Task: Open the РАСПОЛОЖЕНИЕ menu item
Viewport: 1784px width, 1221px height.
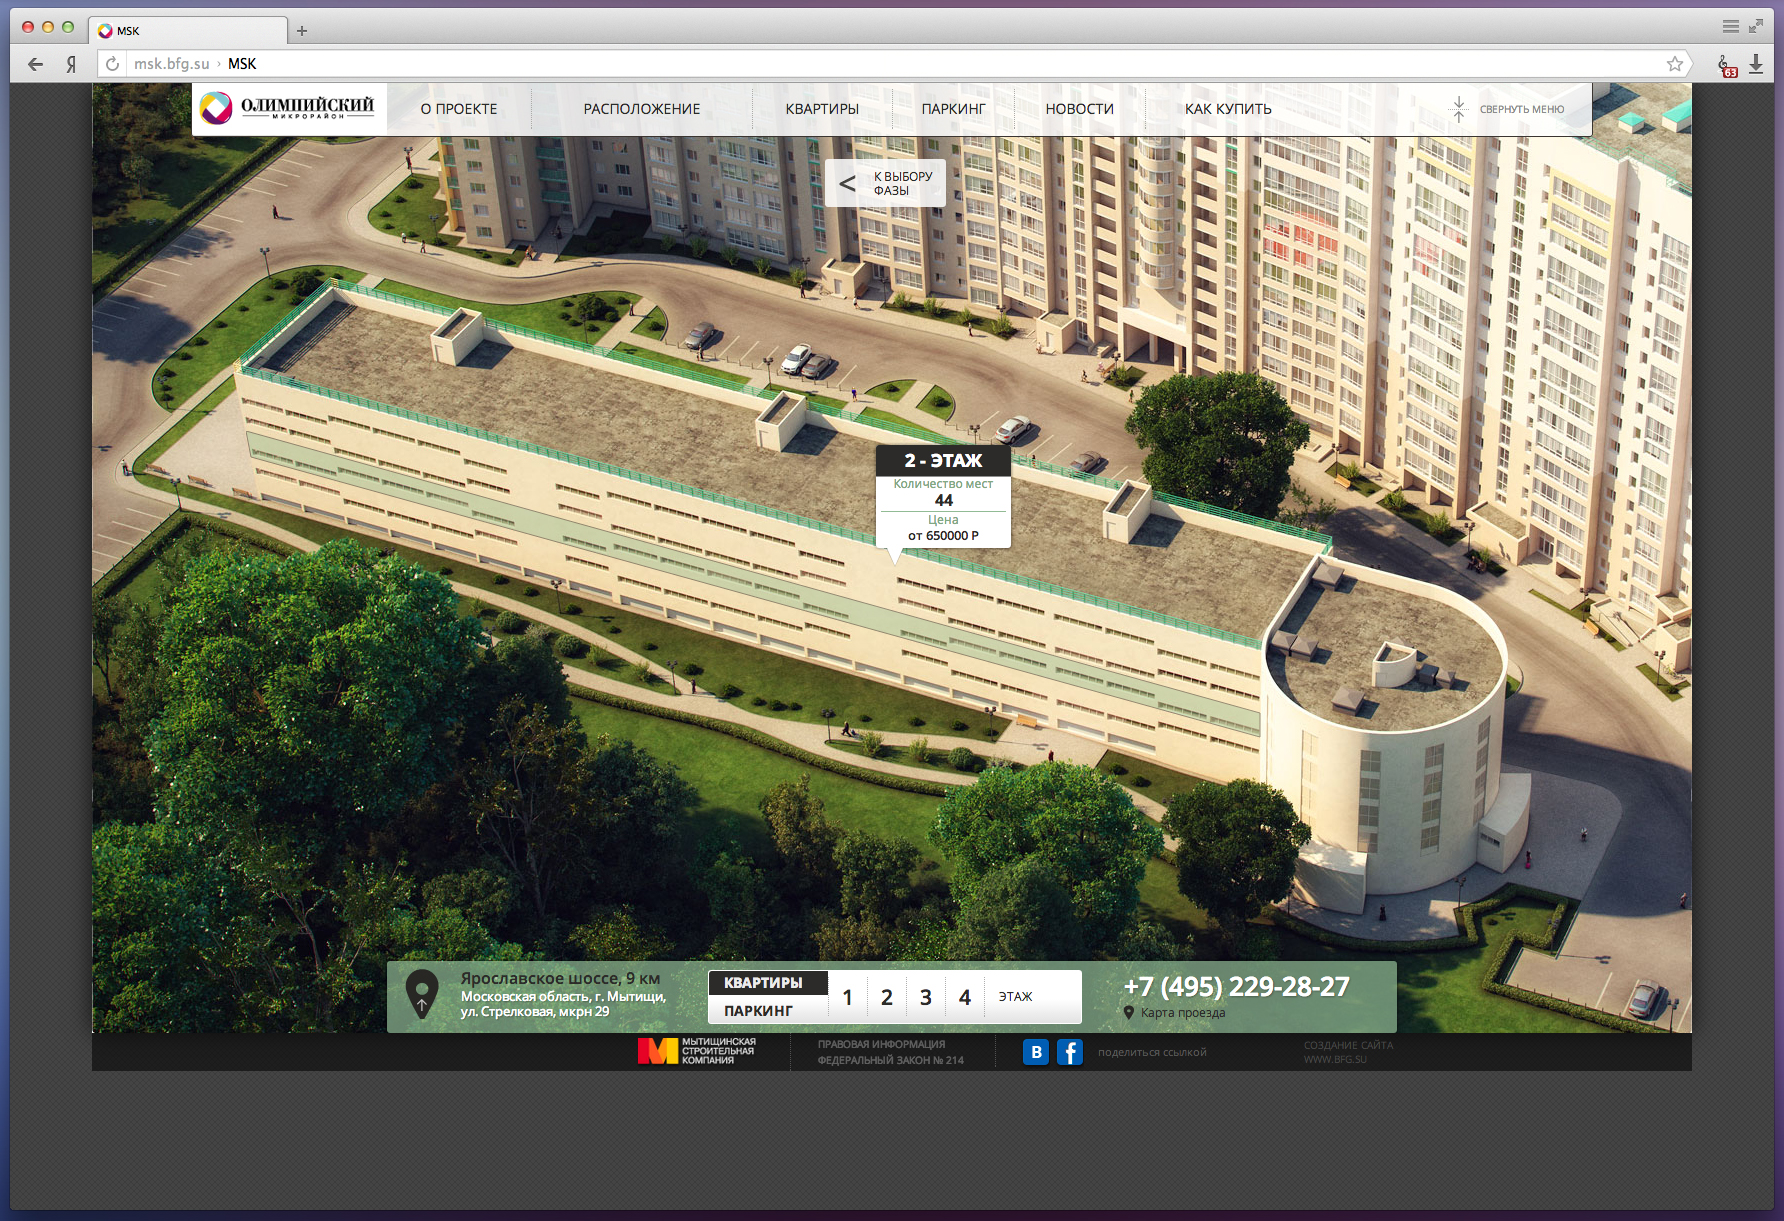Action: (x=642, y=109)
